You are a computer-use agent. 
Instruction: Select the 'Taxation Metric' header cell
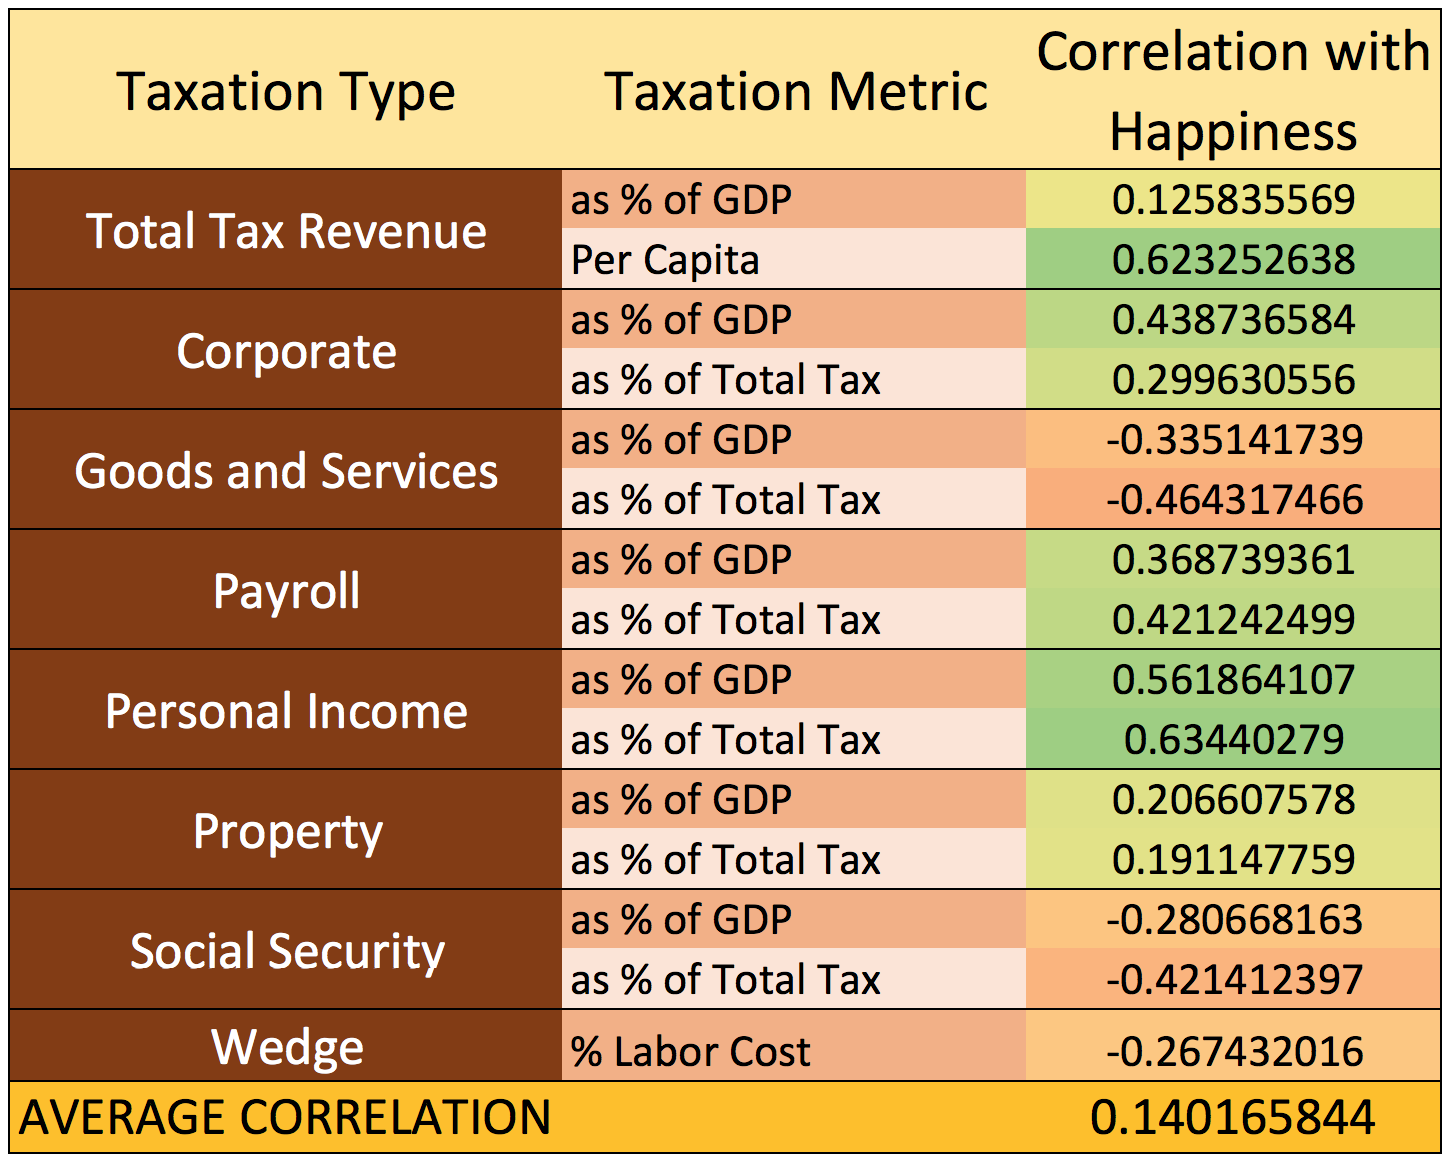[x=795, y=92]
